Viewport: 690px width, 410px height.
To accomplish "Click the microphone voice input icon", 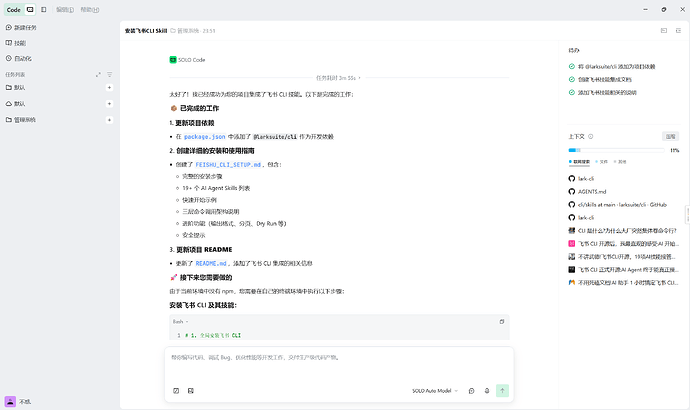I will pyautogui.click(x=487, y=391).
